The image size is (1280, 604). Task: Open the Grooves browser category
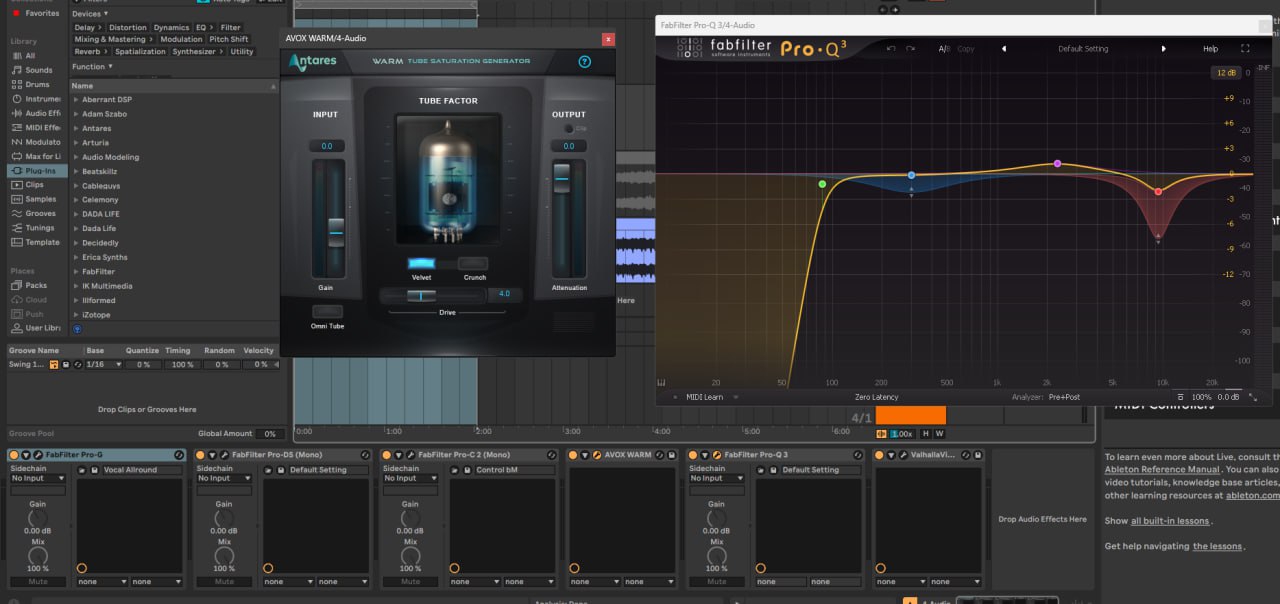[x=34, y=213]
